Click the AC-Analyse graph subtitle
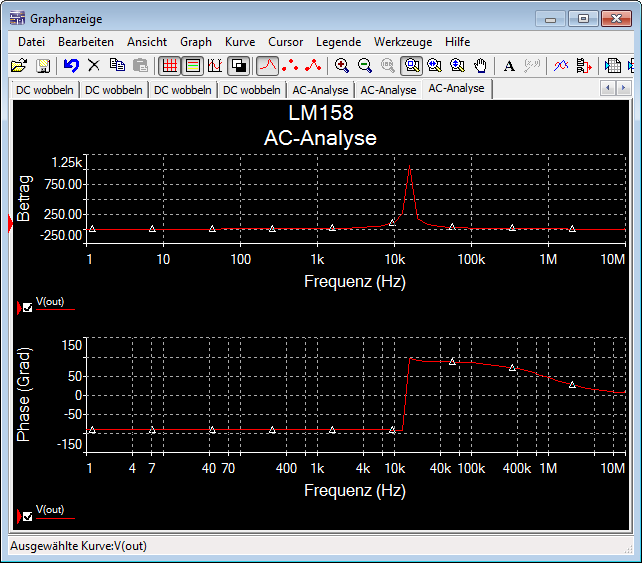Screen dimensions: 642x563 click(320, 138)
